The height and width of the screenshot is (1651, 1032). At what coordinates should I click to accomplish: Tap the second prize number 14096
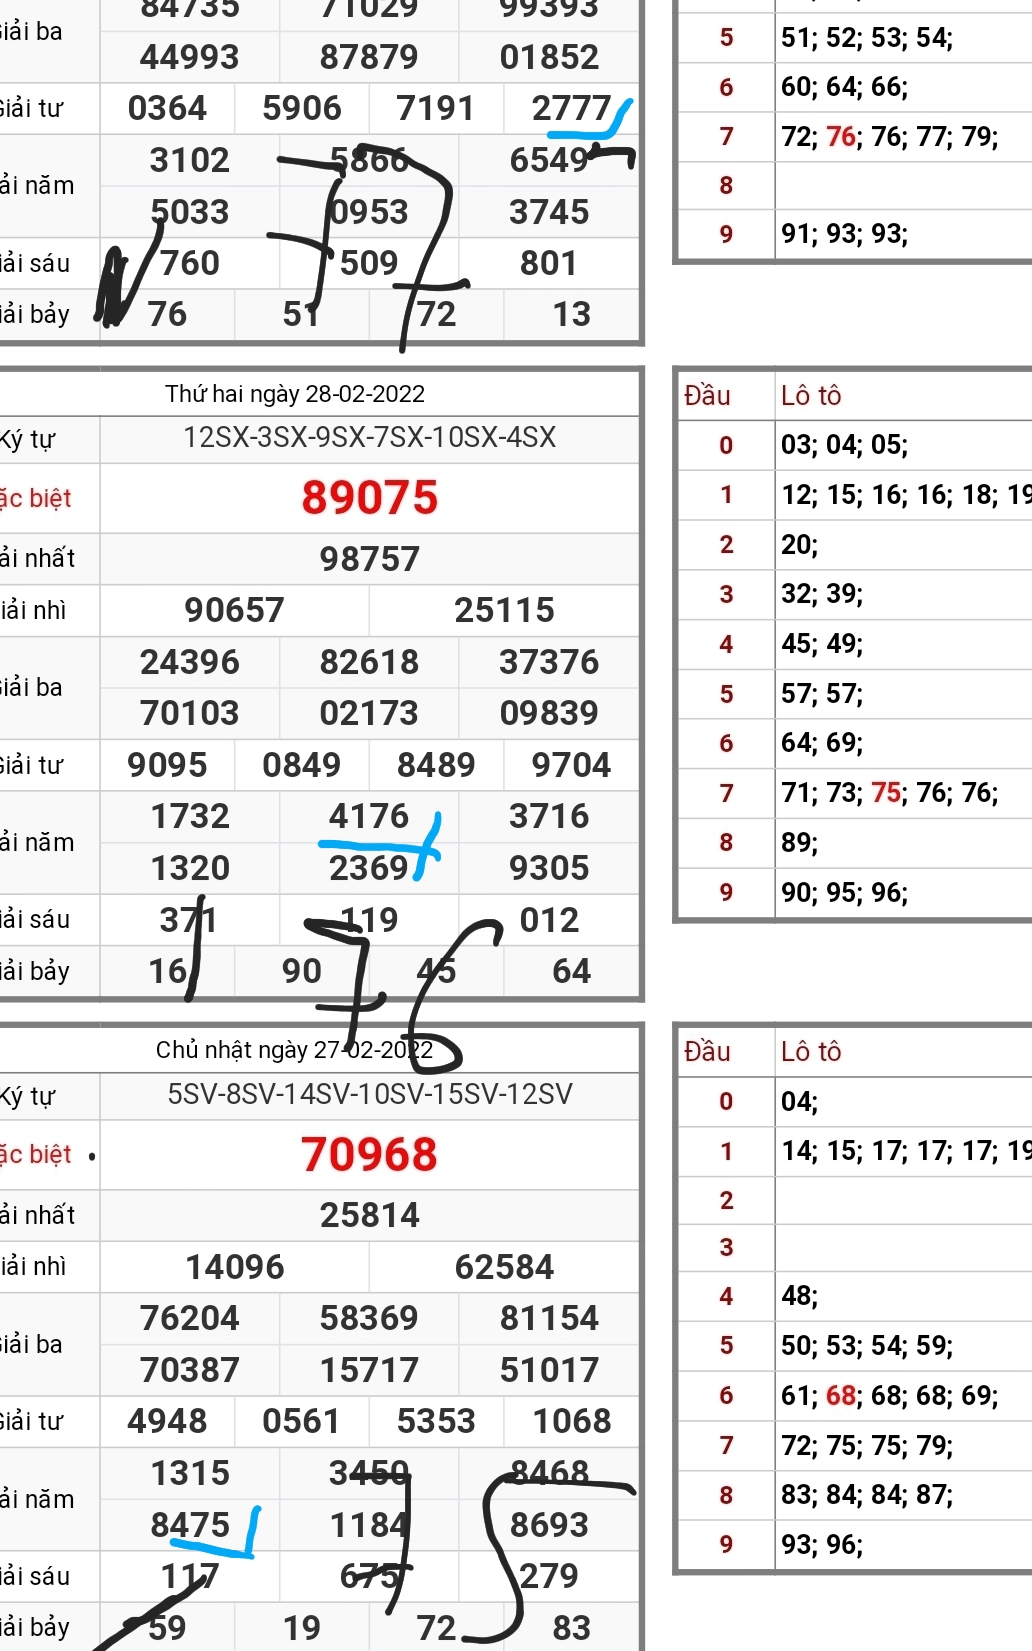pyautogui.click(x=234, y=1267)
